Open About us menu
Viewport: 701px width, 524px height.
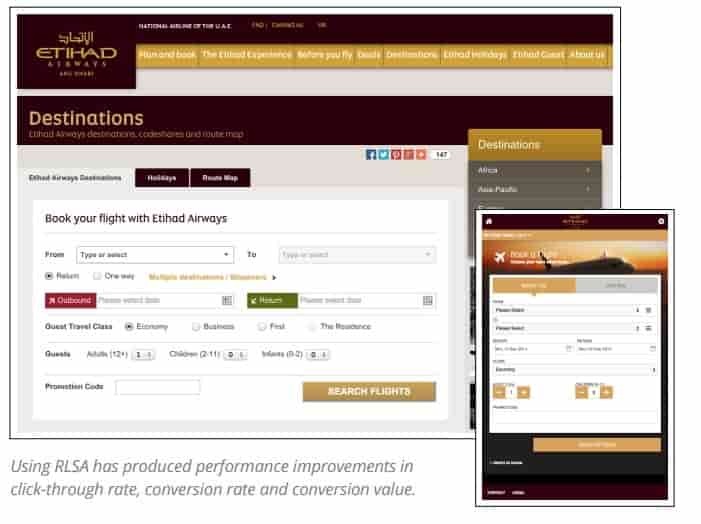tap(587, 55)
